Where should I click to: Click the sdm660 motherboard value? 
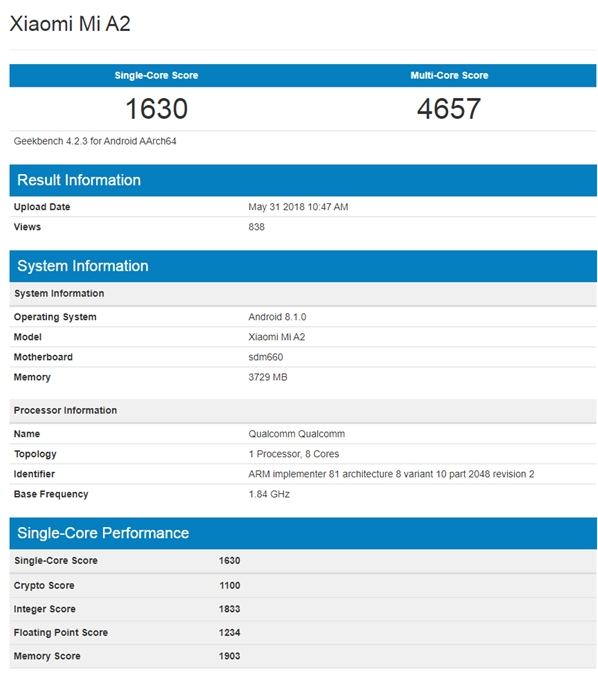[x=265, y=357]
